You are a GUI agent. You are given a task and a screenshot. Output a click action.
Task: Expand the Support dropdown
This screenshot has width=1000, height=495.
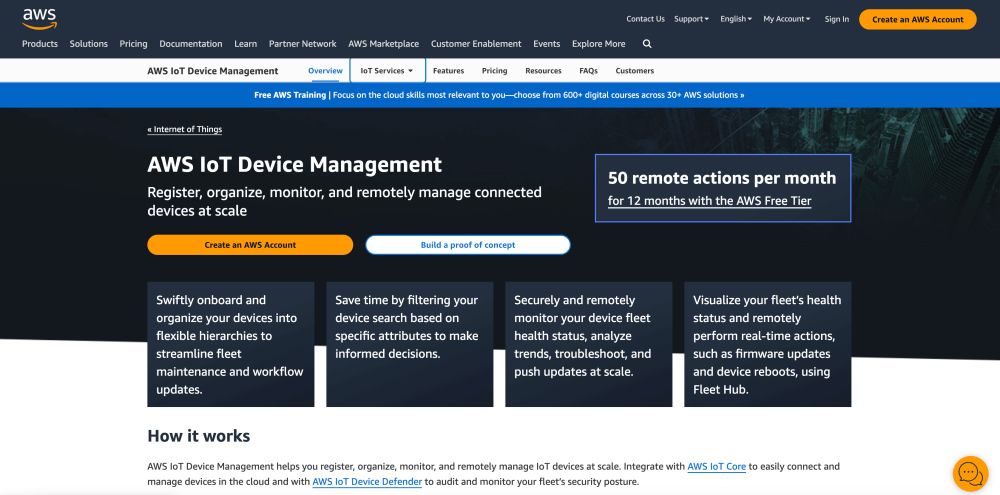[x=691, y=19]
